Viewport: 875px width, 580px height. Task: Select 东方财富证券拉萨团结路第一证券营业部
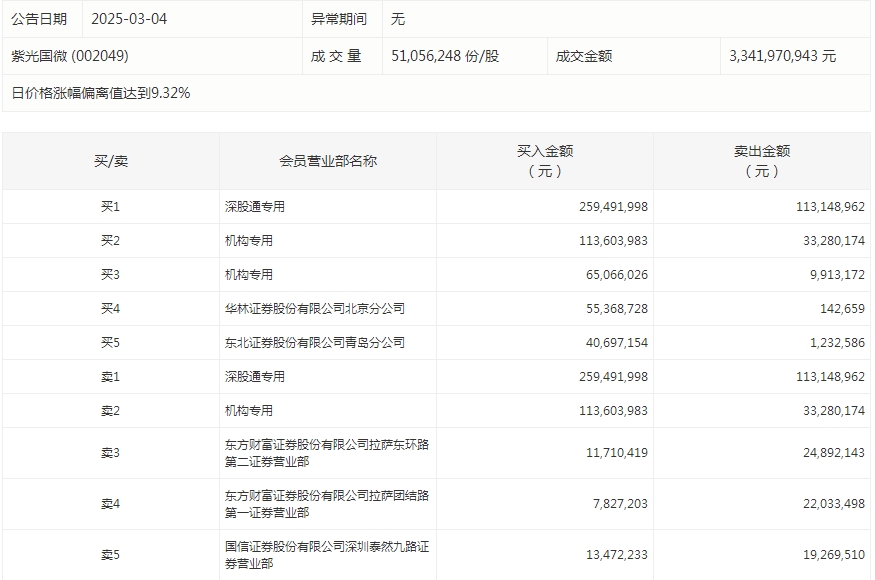[327, 504]
